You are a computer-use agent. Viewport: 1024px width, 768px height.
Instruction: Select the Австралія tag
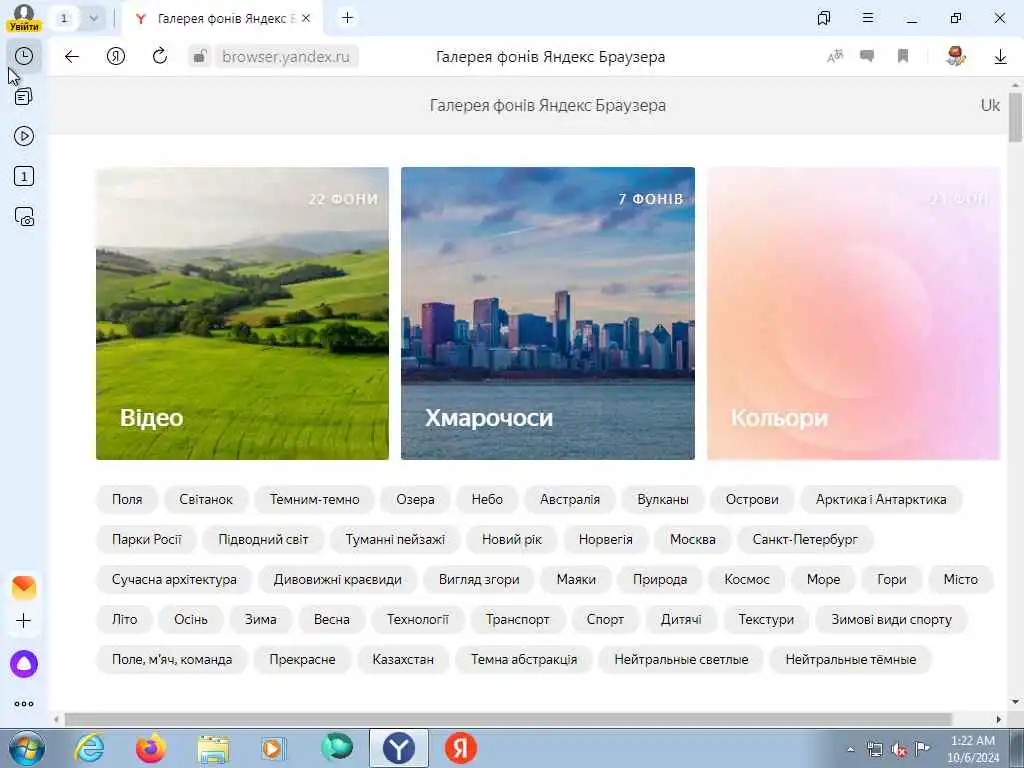pyautogui.click(x=570, y=500)
